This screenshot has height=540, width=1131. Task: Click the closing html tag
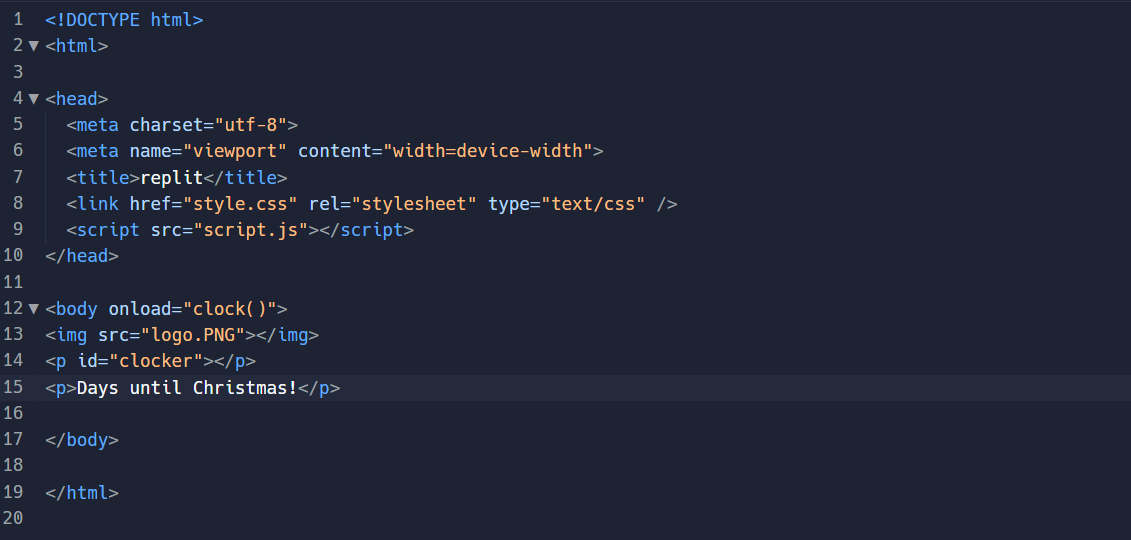tap(82, 492)
